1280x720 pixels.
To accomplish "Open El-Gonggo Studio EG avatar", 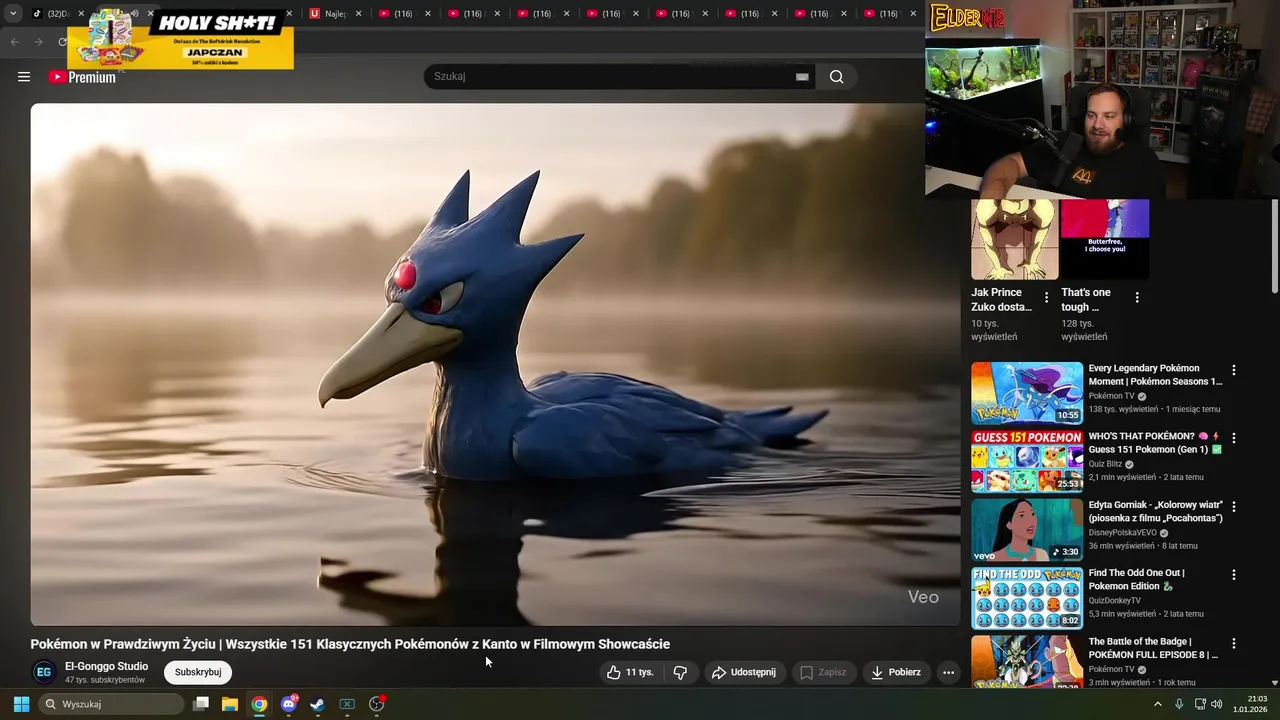I will [x=44, y=672].
